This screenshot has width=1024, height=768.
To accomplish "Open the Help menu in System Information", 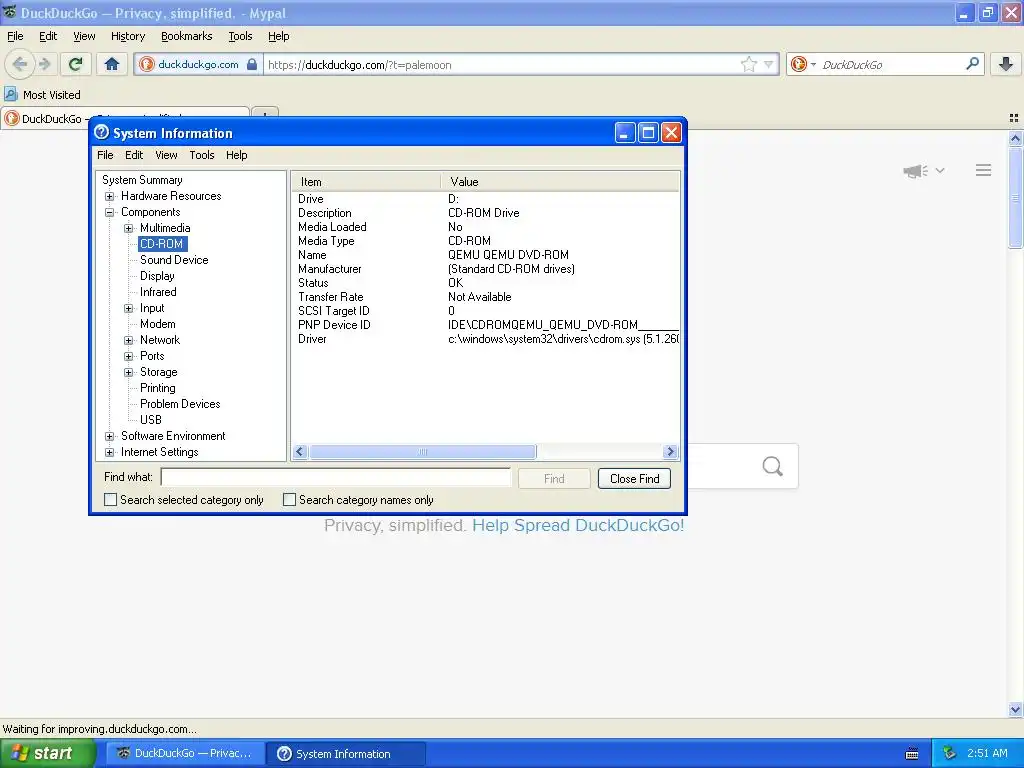I will tap(236, 155).
